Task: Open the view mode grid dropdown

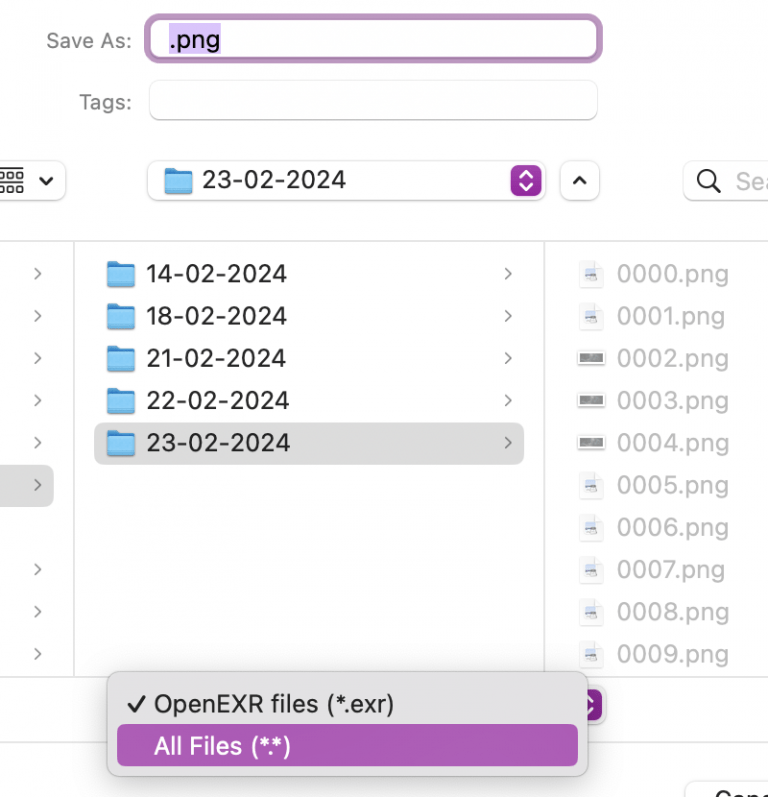Action: [28, 181]
